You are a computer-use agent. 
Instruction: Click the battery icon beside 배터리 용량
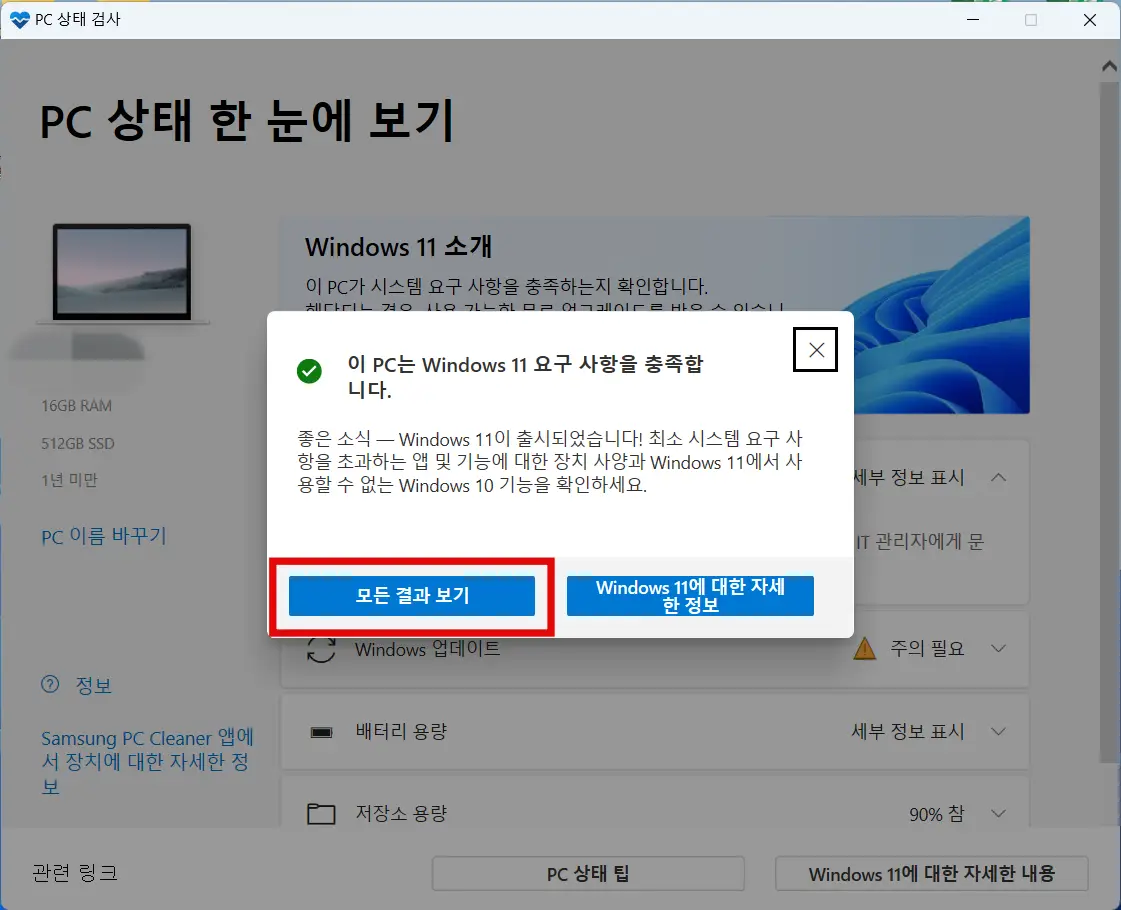[x=321, y=732]
